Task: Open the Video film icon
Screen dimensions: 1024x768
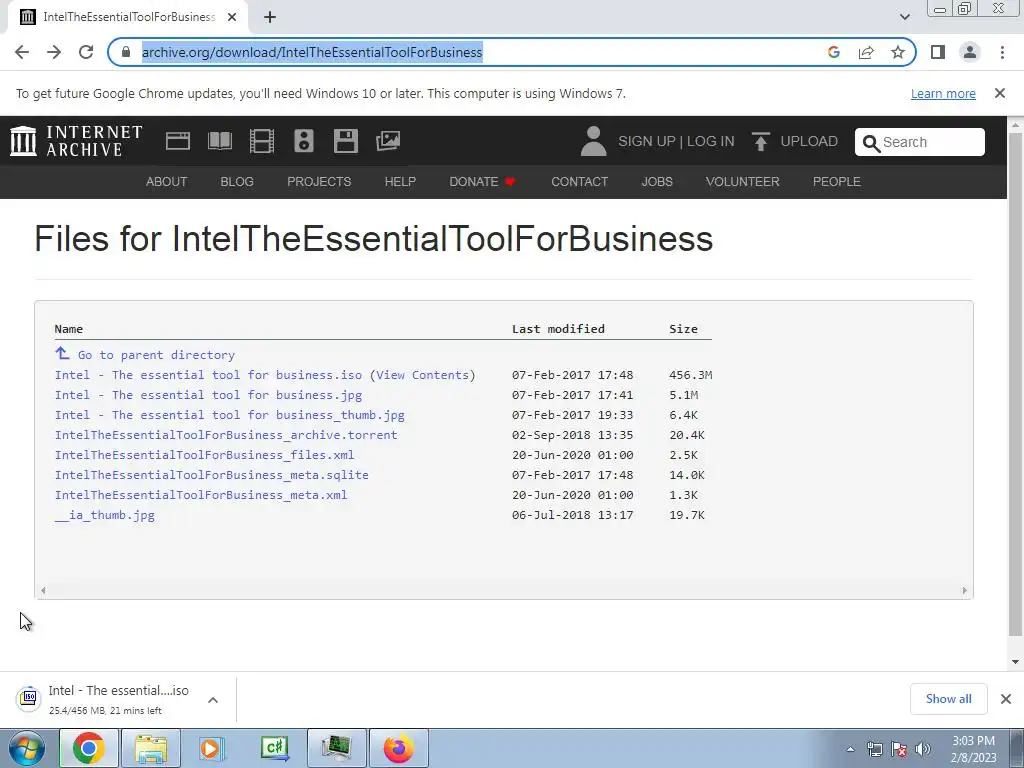Action: point(262,141)
